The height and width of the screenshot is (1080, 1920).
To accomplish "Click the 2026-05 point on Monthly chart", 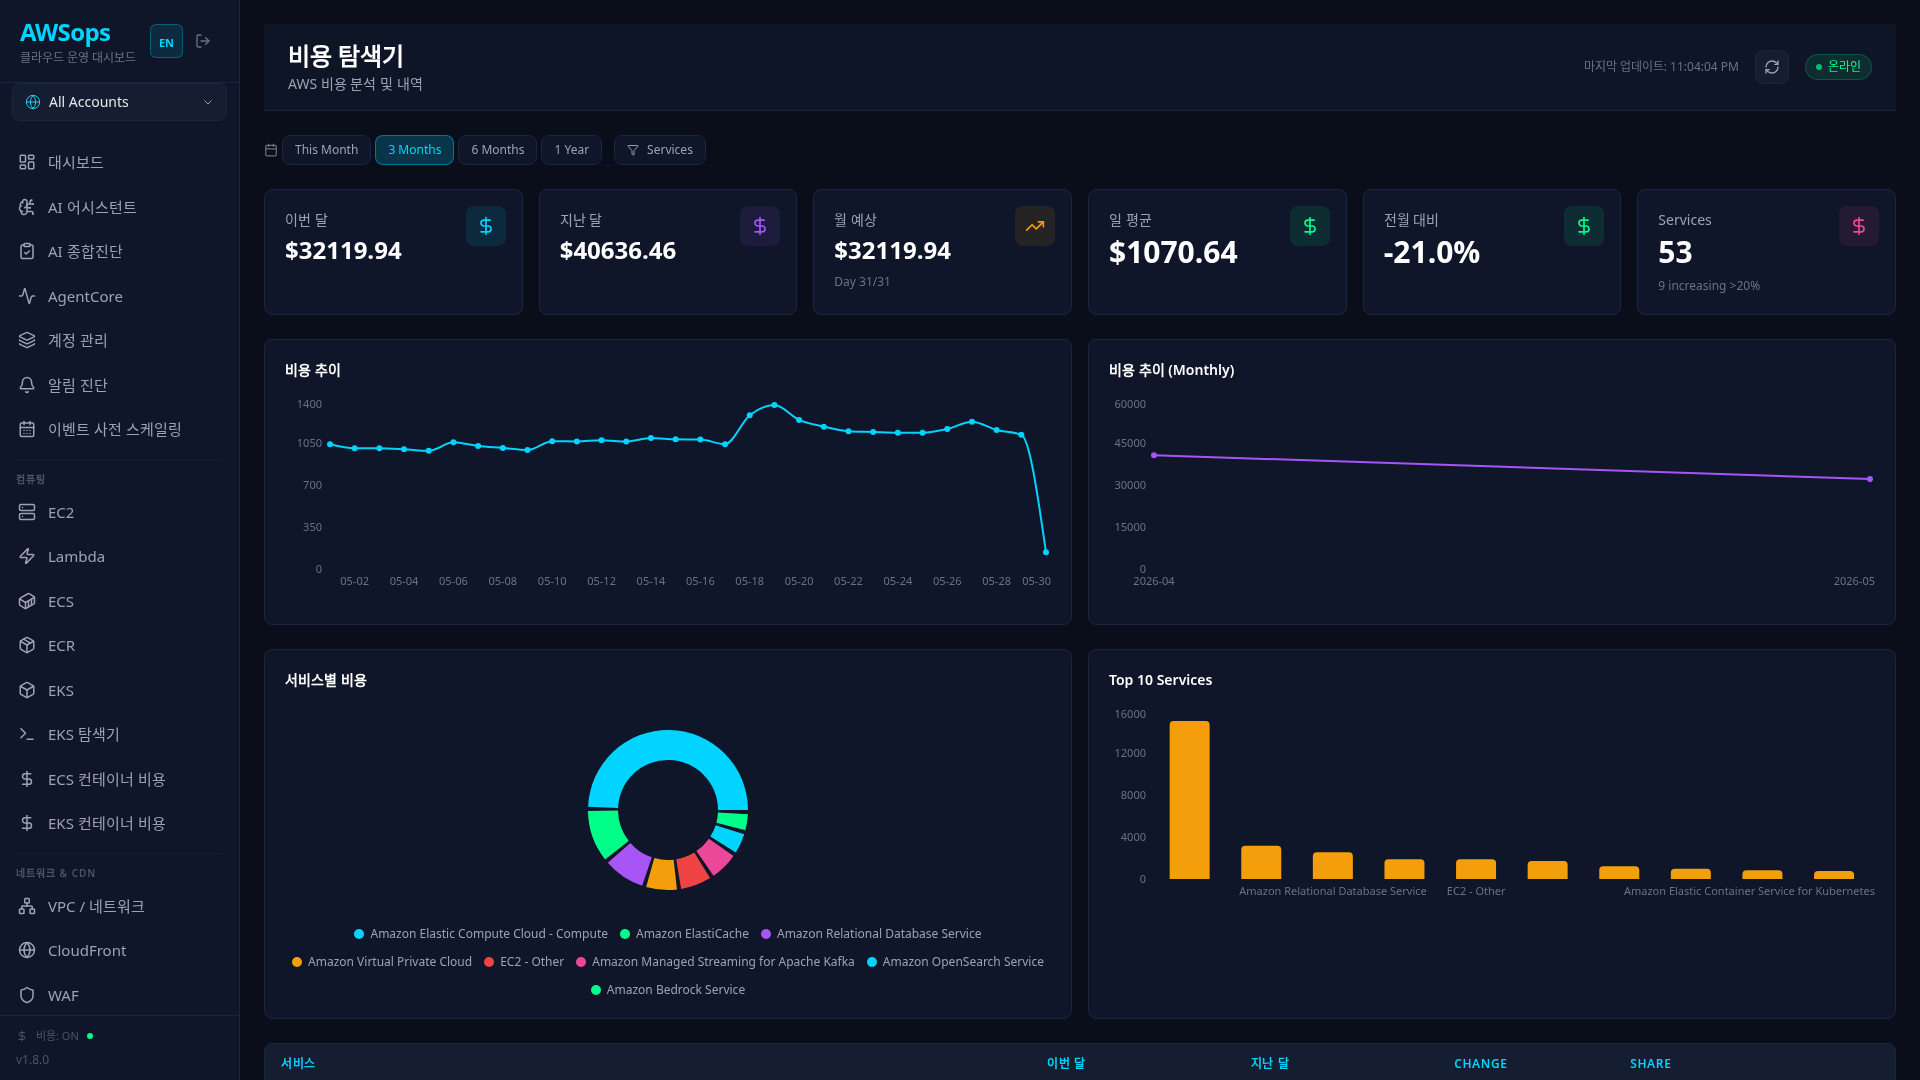I will 1870,479.
